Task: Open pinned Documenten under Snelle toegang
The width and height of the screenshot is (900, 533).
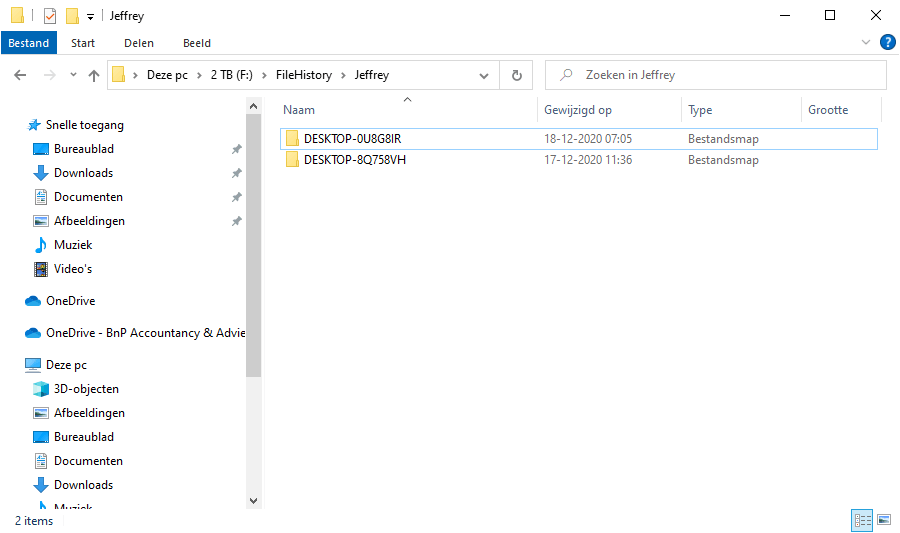Action: (x=88, y=197)
